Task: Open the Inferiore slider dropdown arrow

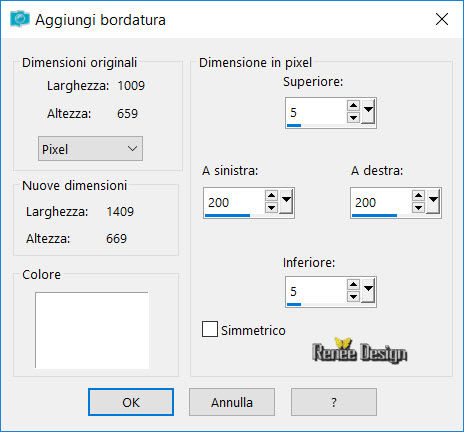Action: (368, 290)
